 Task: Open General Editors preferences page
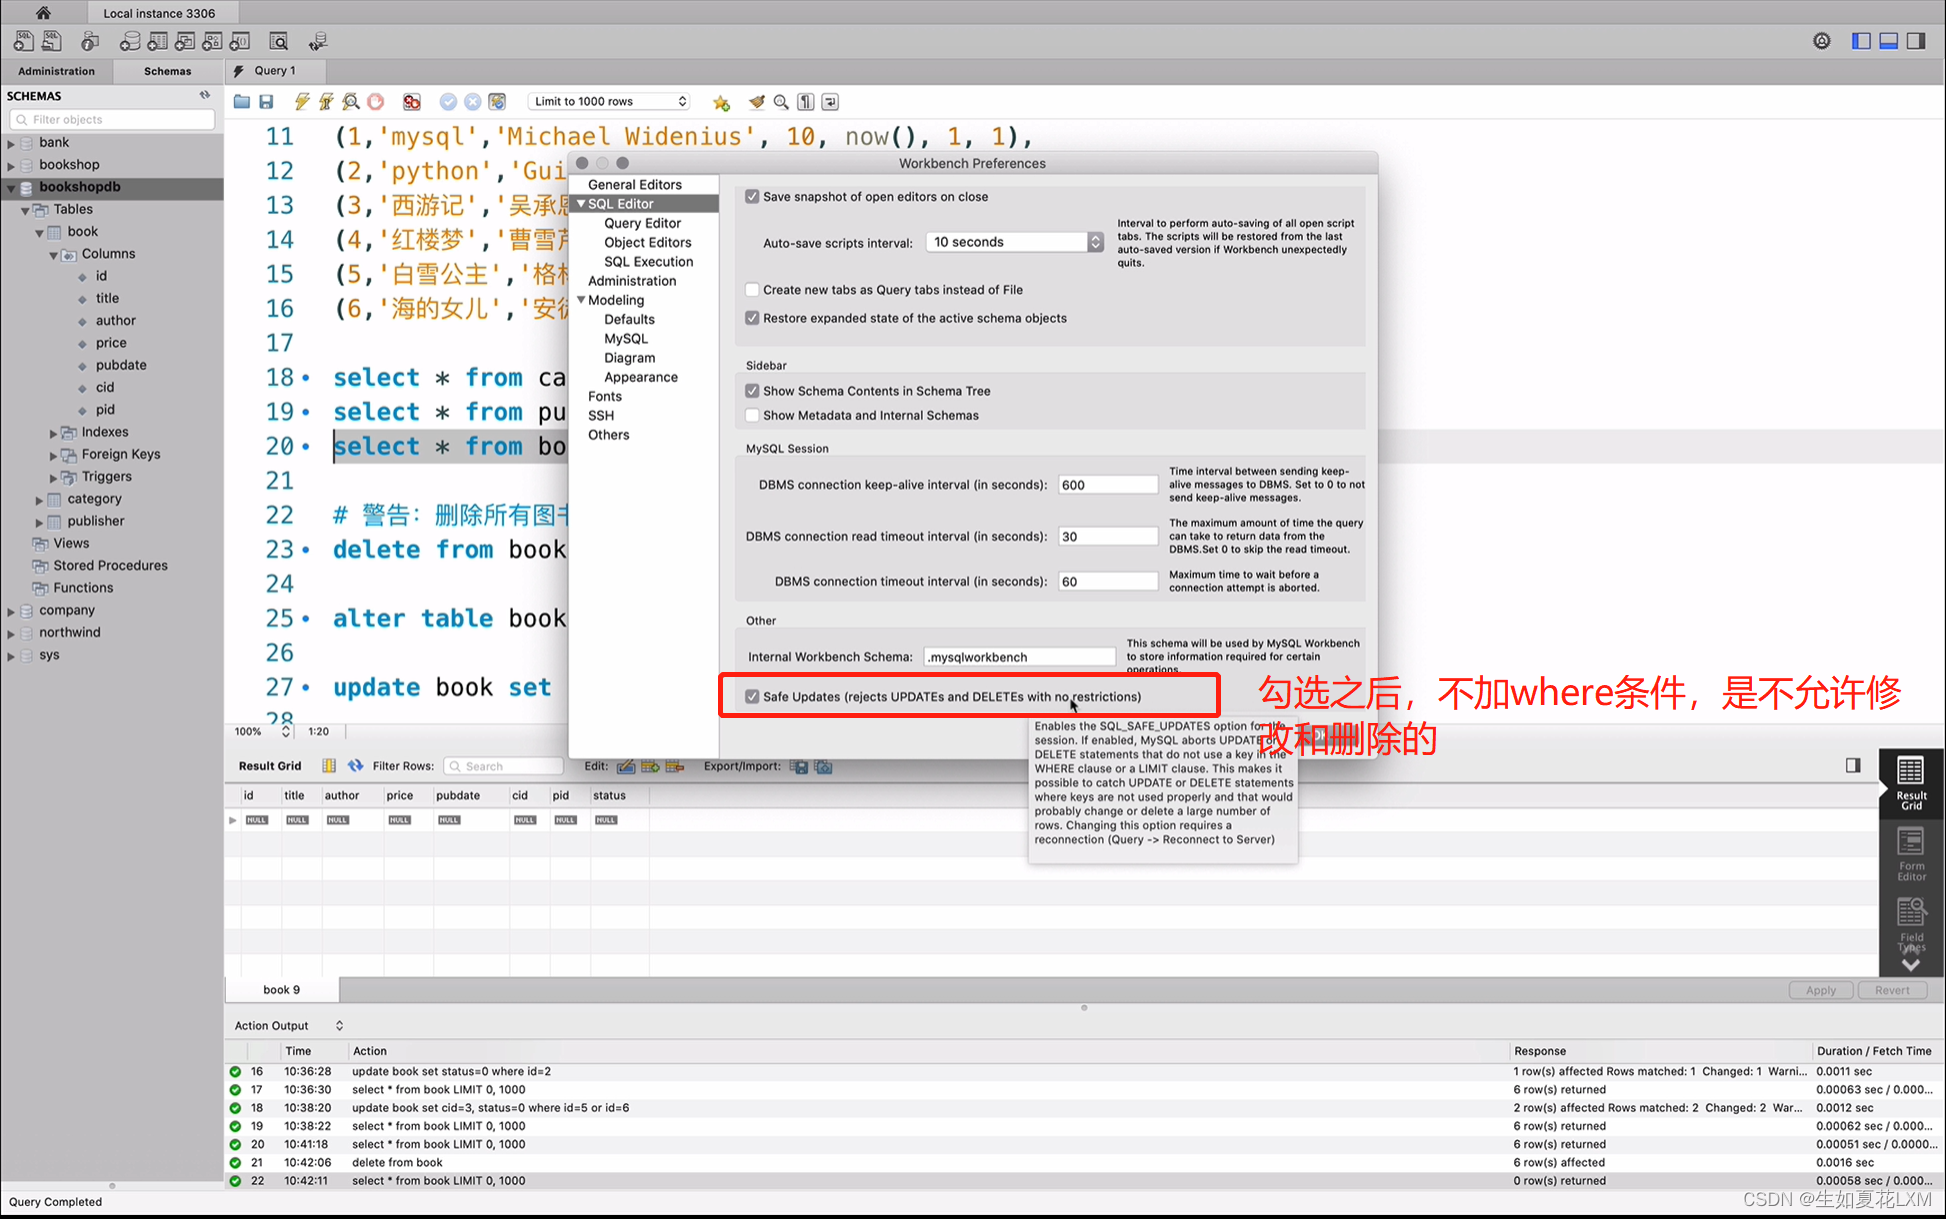click(635, 185)
